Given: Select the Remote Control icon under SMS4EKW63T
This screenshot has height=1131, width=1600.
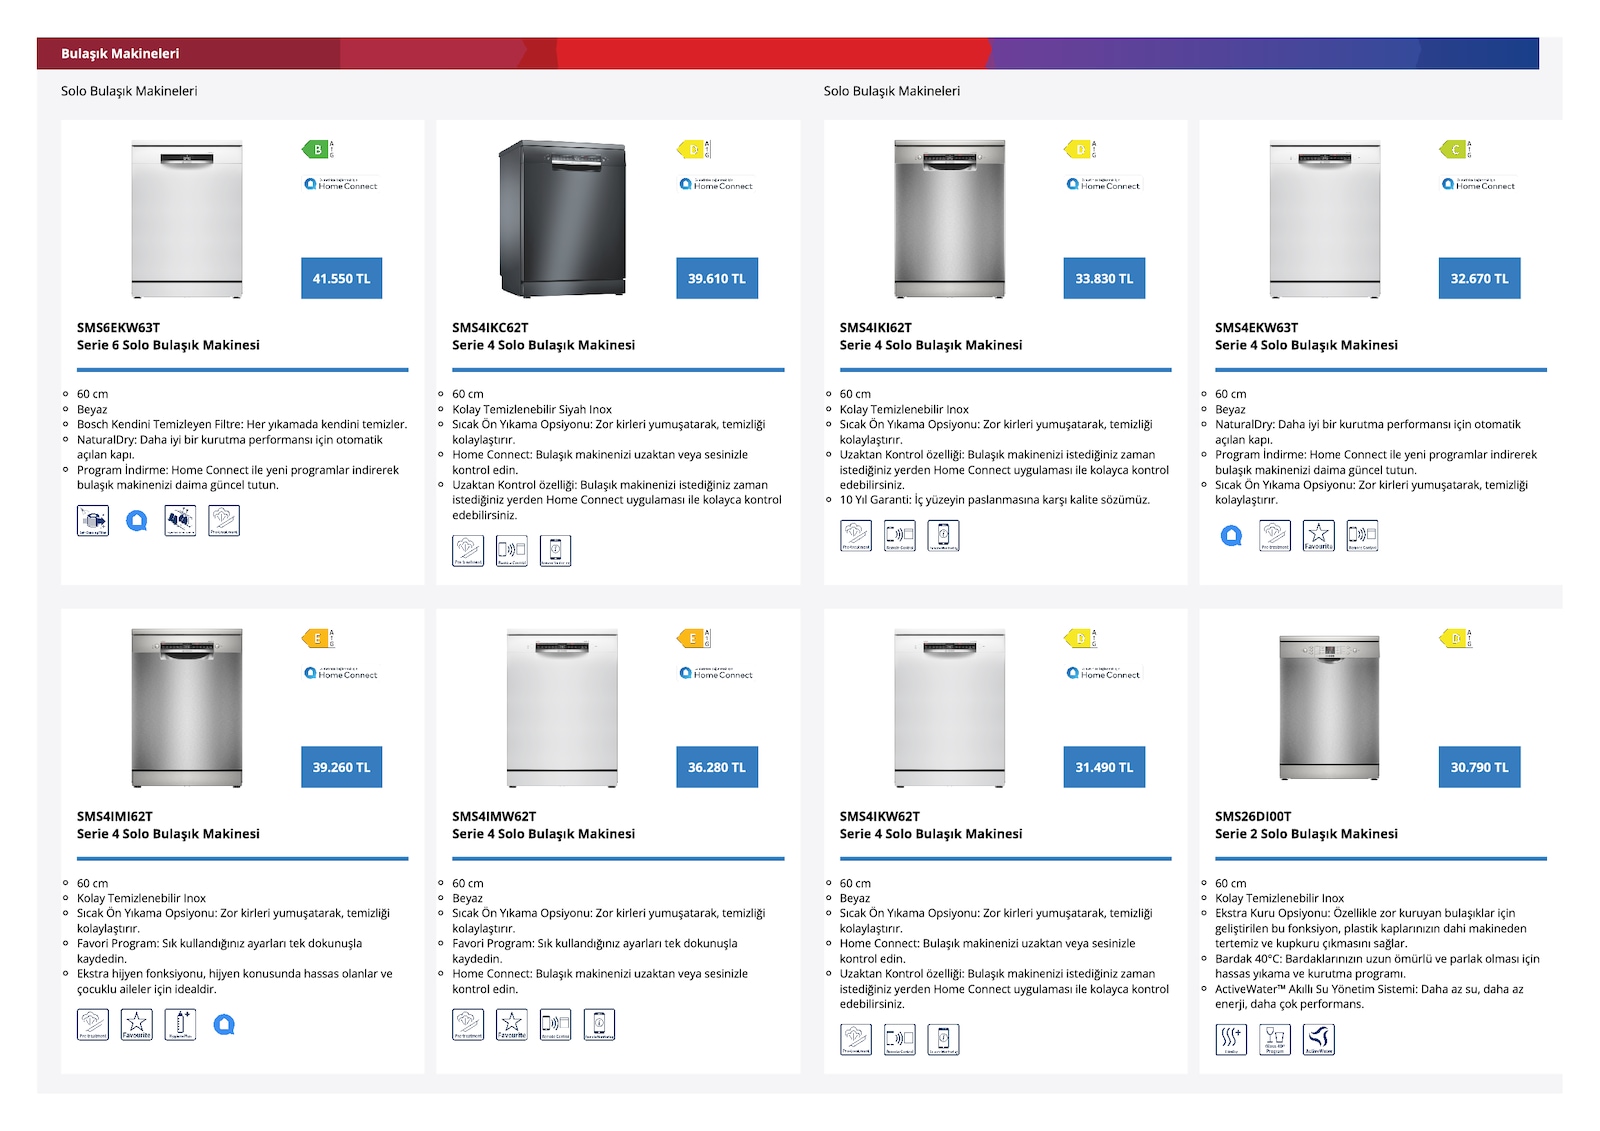Looking at the screenshot, I should [x=1362, y=536].
